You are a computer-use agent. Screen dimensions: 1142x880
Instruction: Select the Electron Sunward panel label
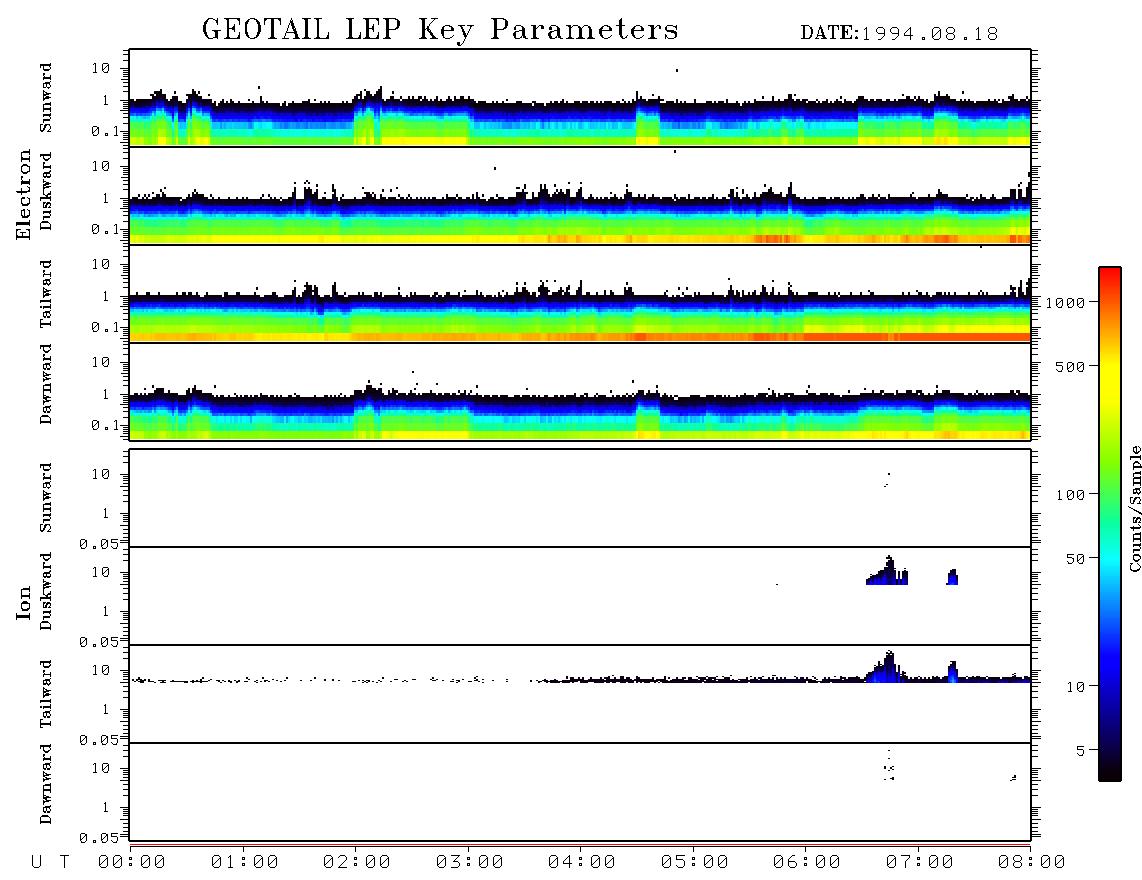(x=46, y=98)
